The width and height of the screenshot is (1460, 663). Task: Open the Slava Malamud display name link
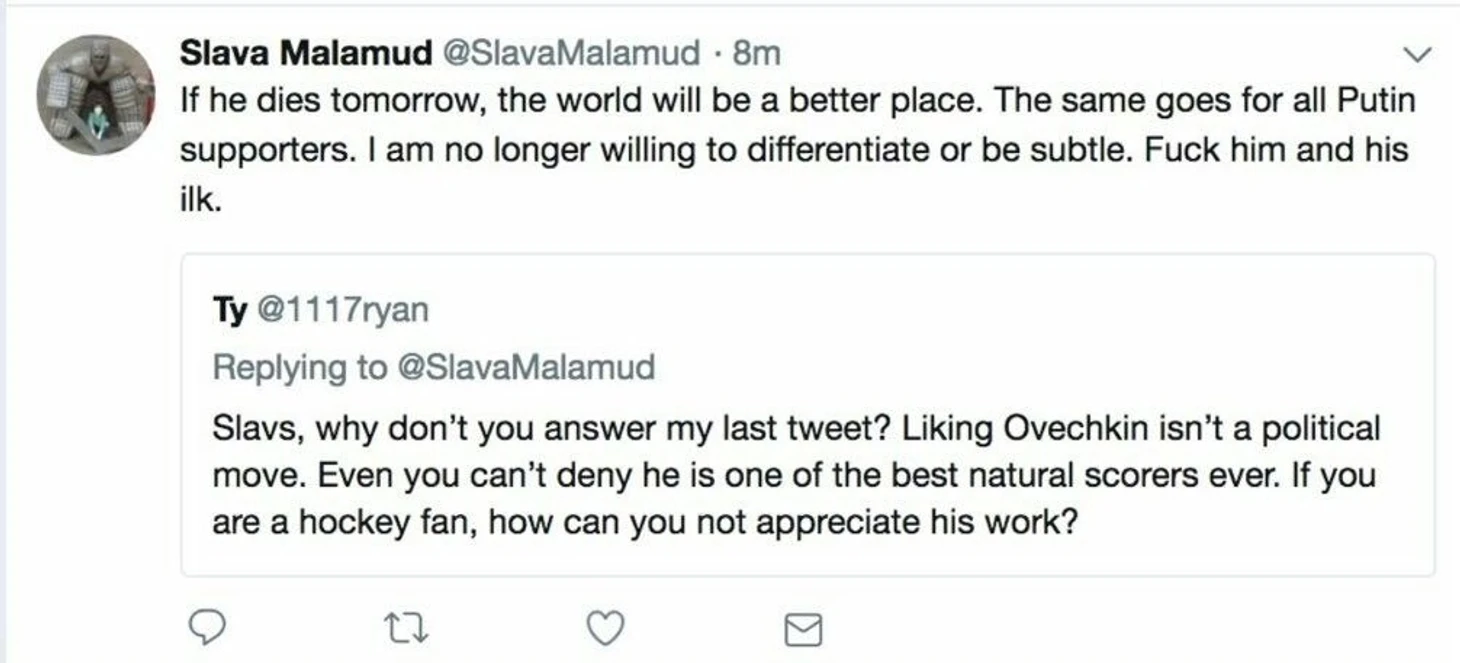(x=305, y=53)
